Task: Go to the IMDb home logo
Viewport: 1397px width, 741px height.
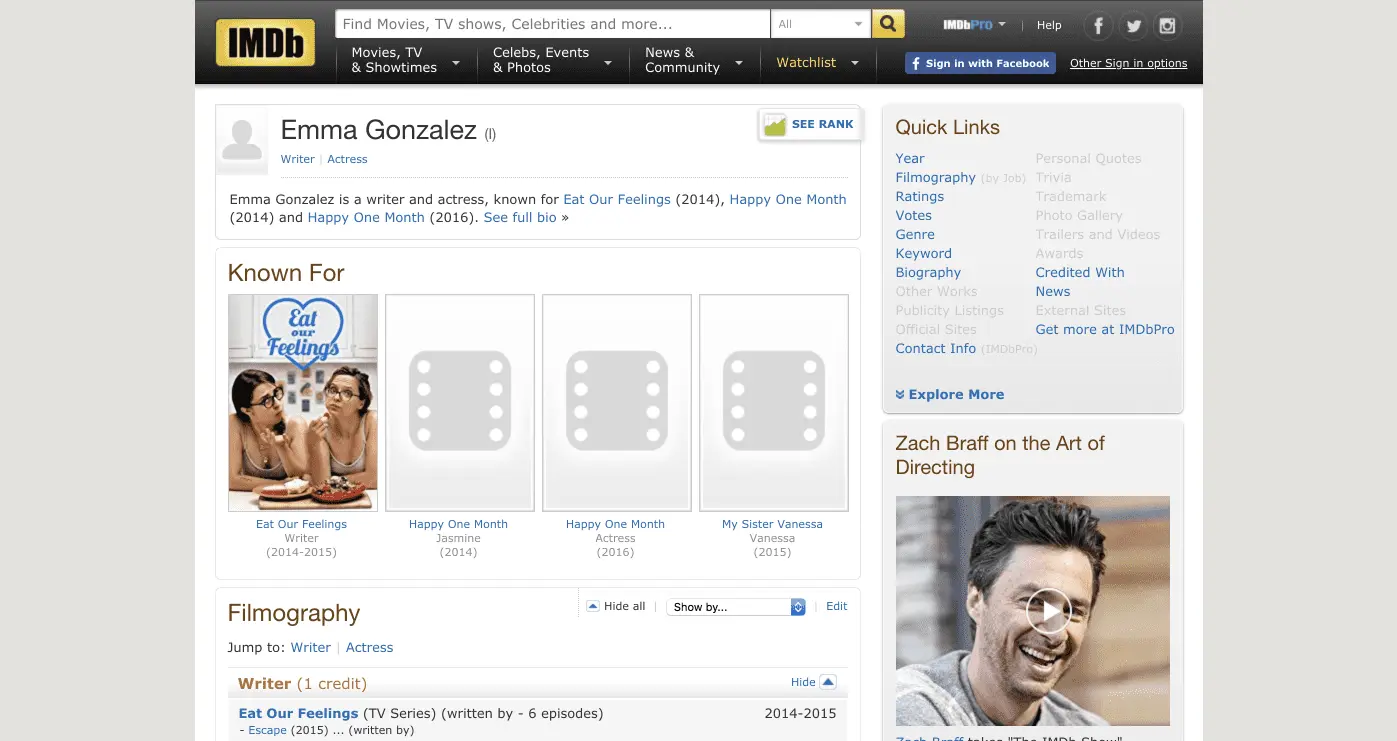Action: click(x=265, y=42)
